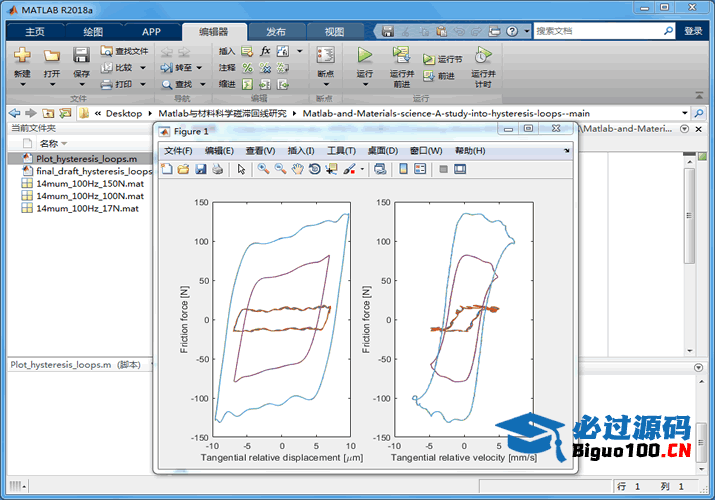The width and height of the screenshot is (715, 500).
Task: Click Insert Colorbar icon in figure toolbar
Action: click(403, 169)
